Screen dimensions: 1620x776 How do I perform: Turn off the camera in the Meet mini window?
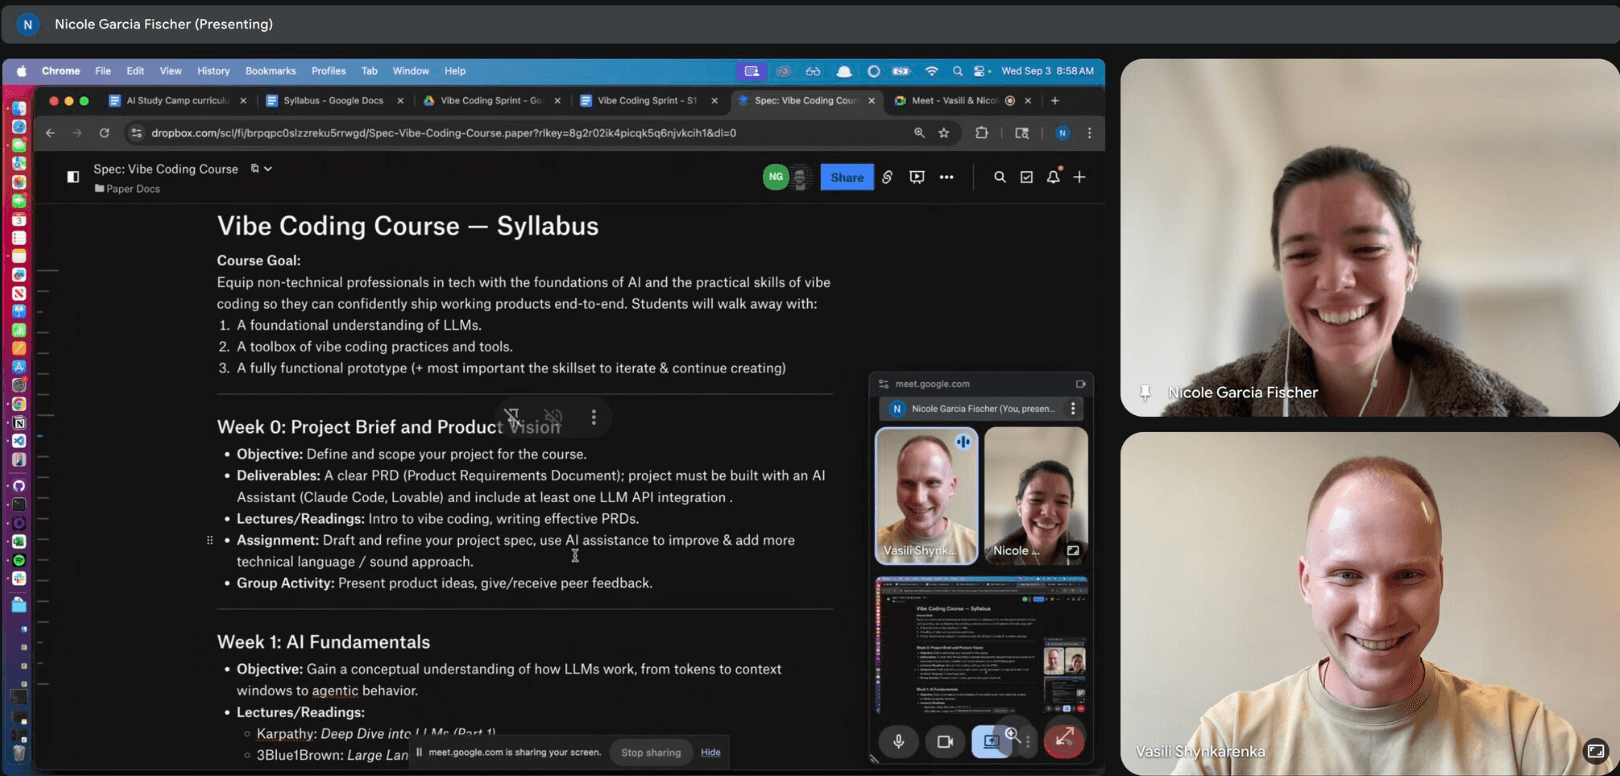944,741
